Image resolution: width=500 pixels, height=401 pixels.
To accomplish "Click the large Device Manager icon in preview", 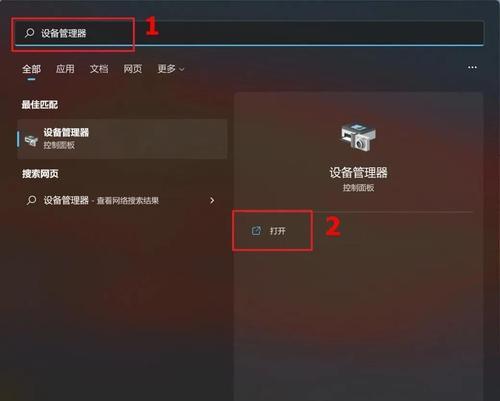I will [x=358, y=137].
